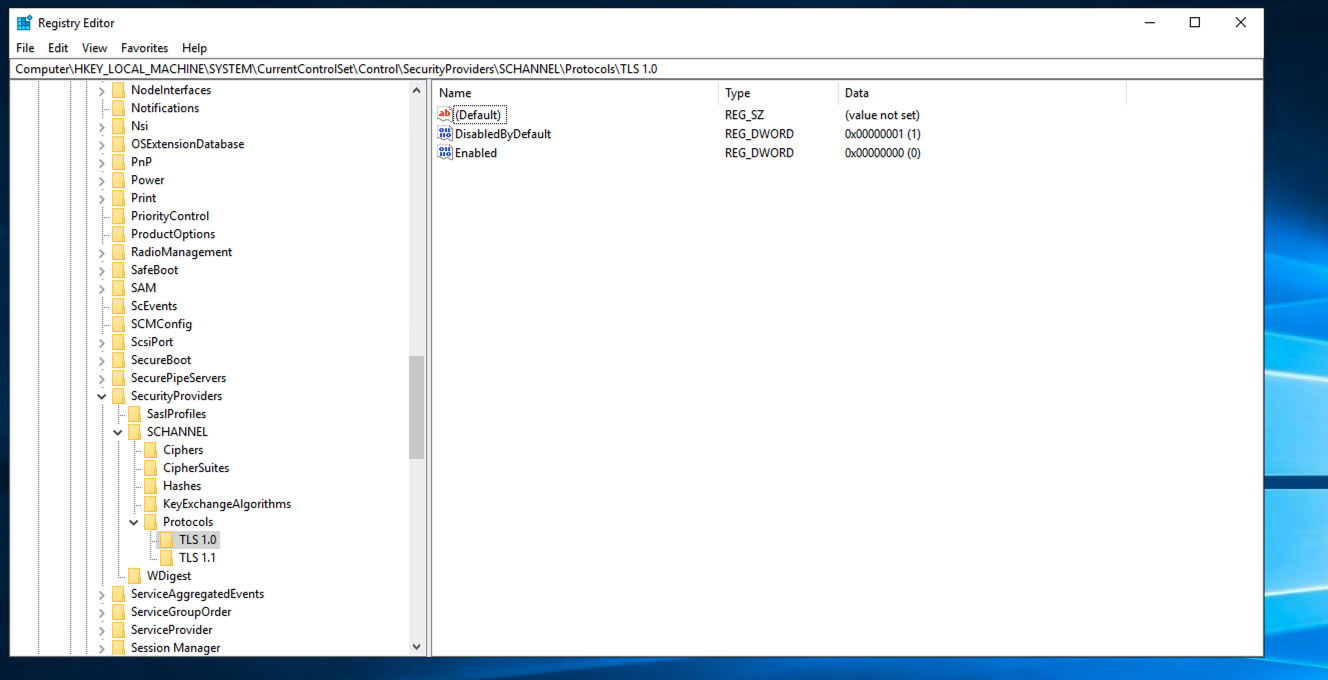The image size is (1328, 680).
Task: Click the registry path address bar
Action: pyautogui.click(x=637, y=69)
